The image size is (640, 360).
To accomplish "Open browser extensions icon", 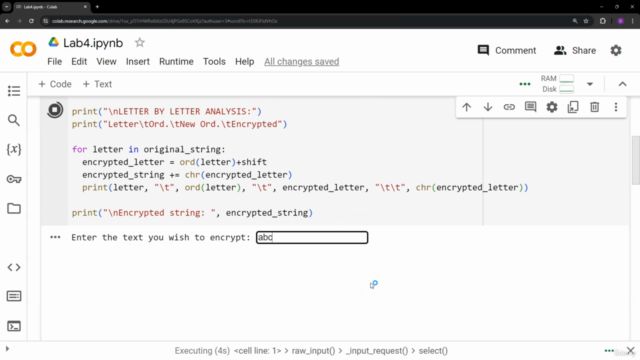I will click(603, 21).
